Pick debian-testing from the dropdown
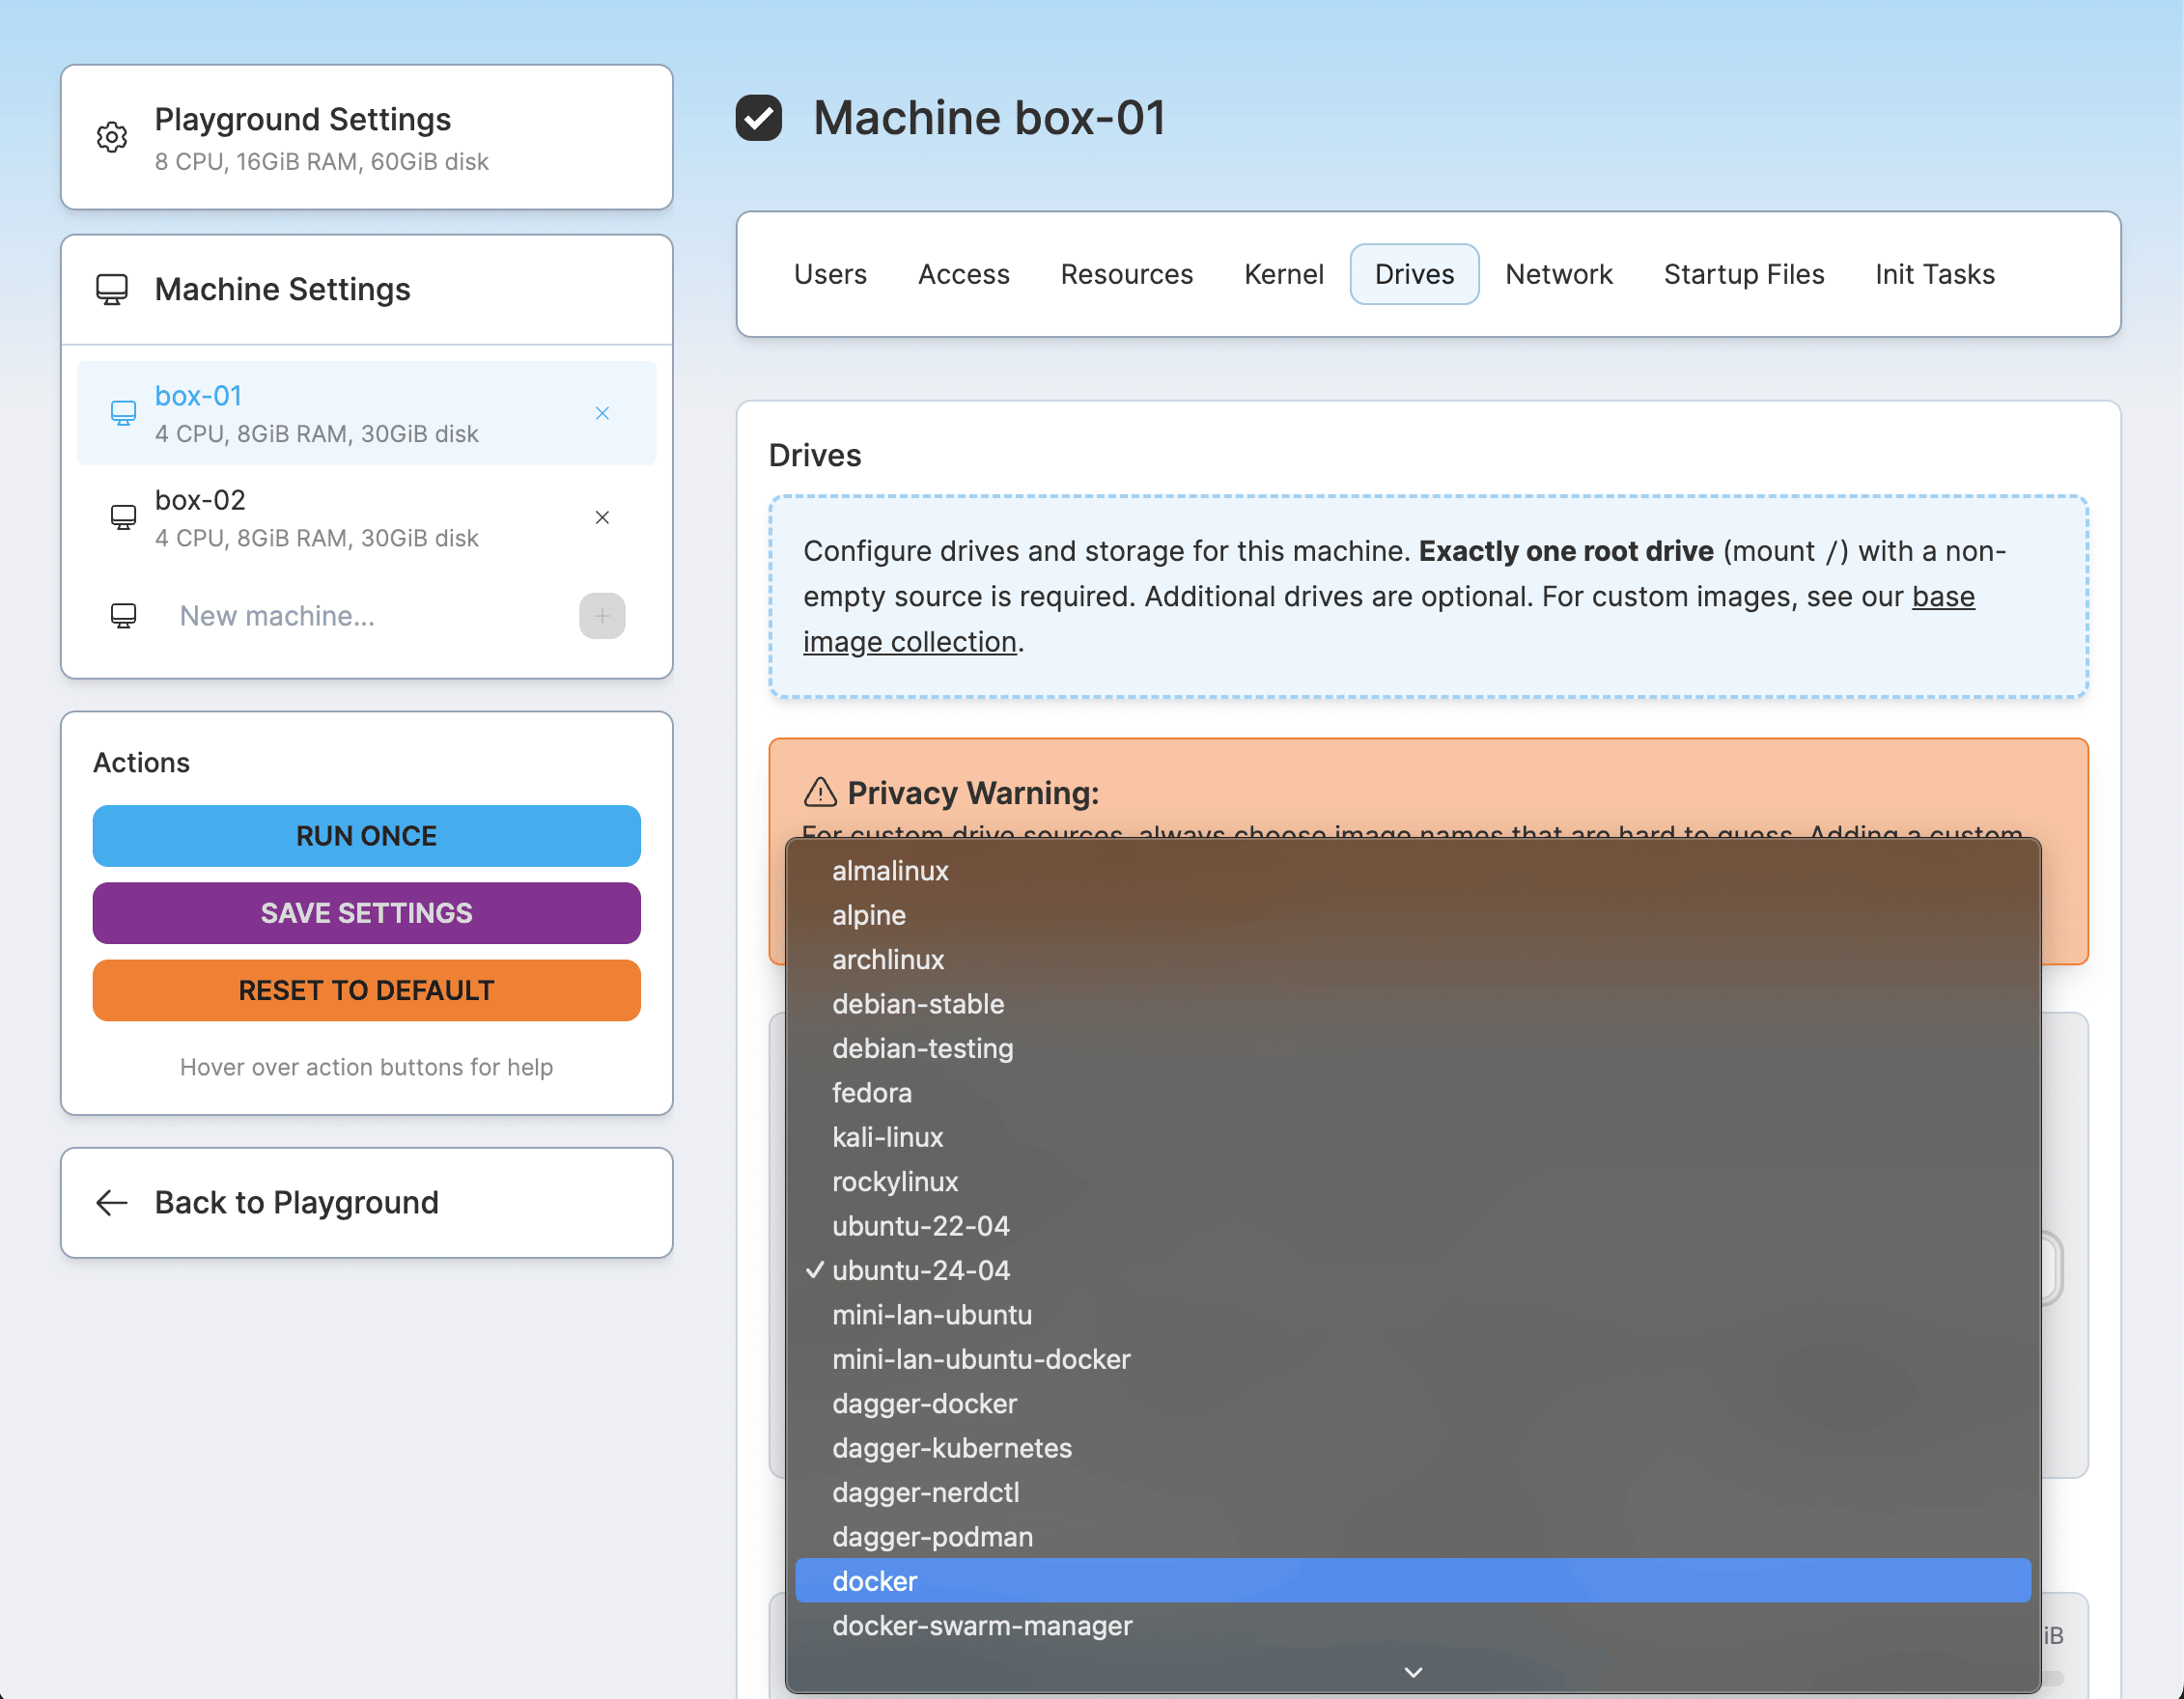The image size is (2184, 1699). tap(1412, 1048)
